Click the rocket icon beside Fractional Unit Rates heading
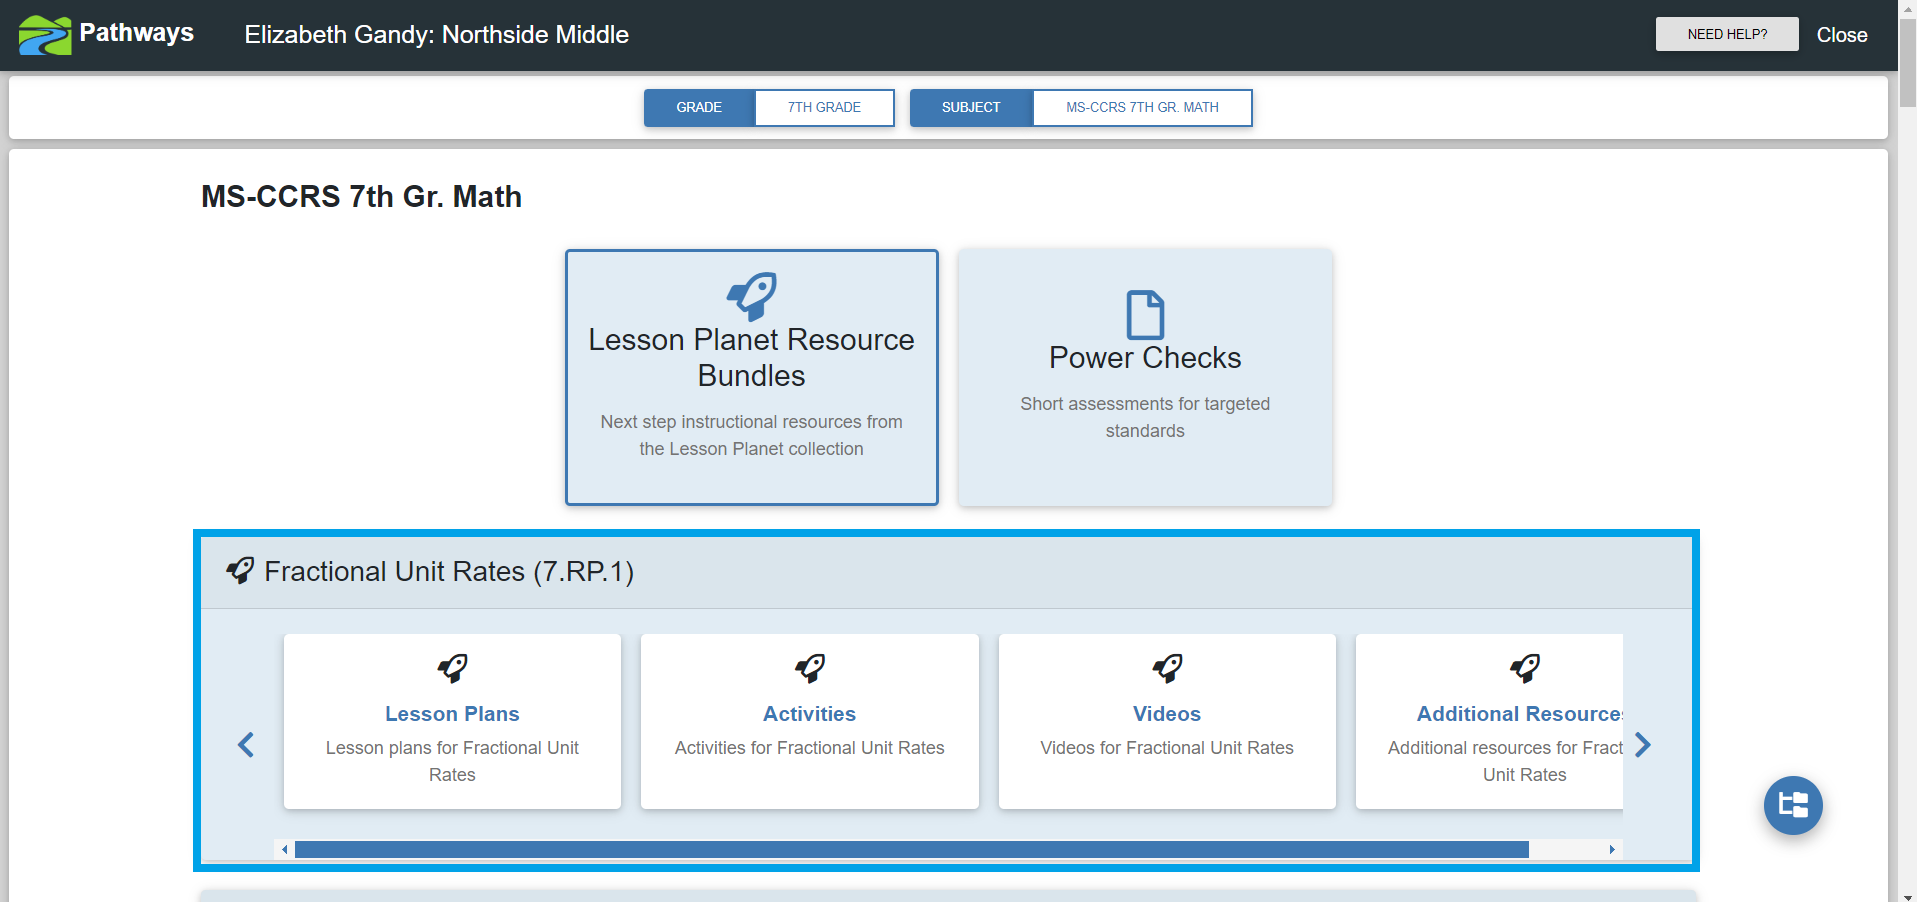Viewport: 1917px width, 902px height. click(x=240, y=571)
